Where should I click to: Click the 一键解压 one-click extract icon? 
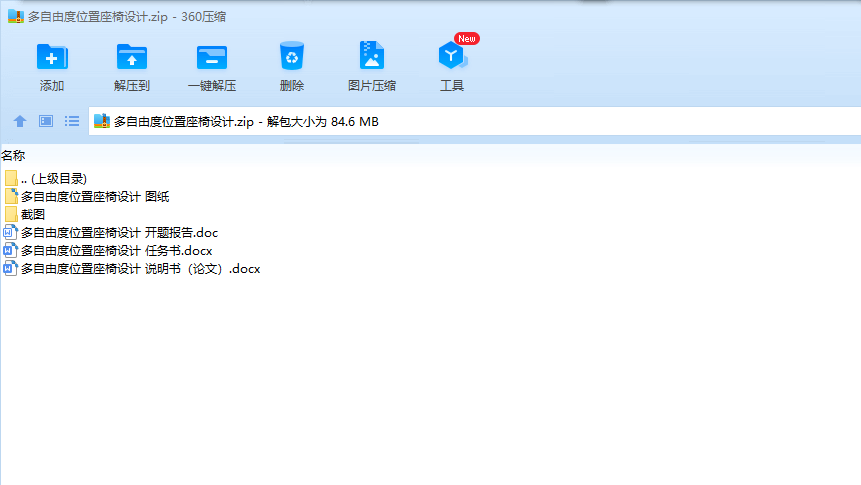(x=212, y=57)
